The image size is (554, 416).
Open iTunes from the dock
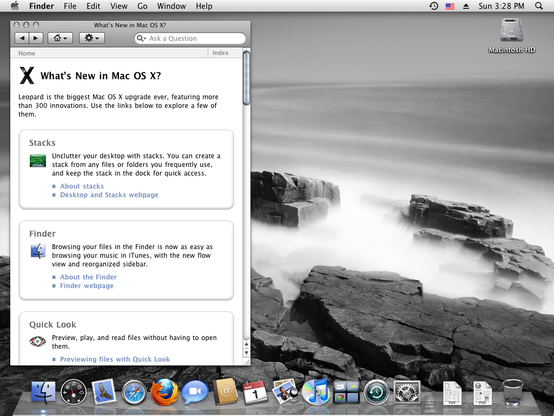[316, 392]
